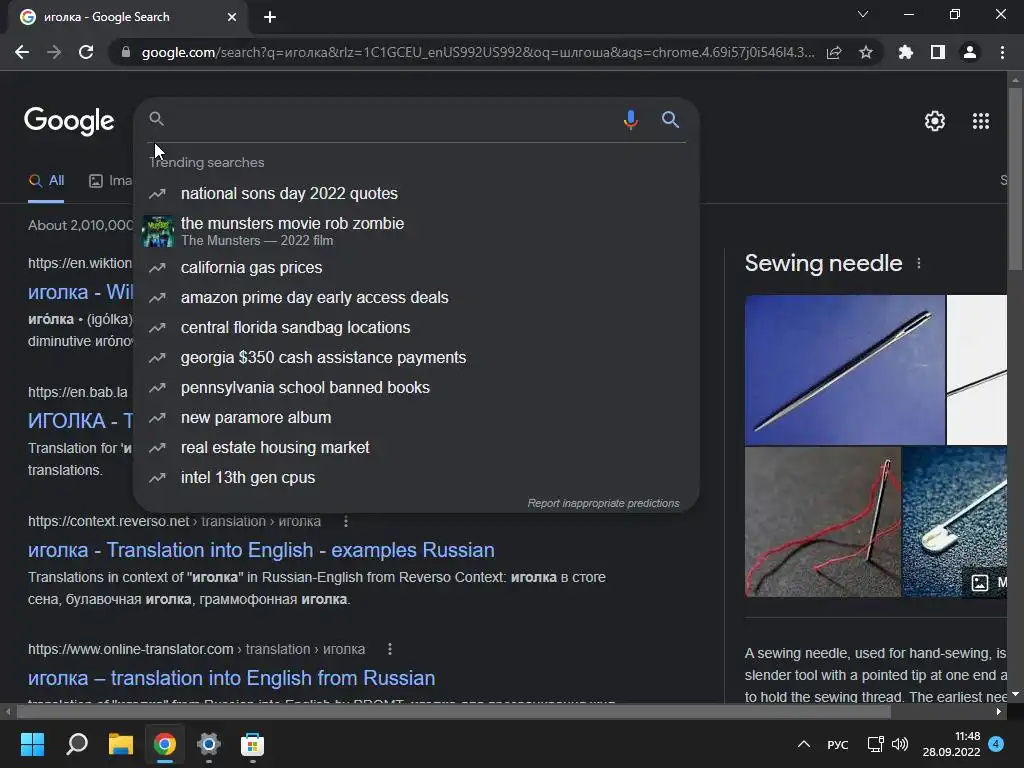
Task: Open the volume speaker tray icon
Action: [900, 744]
